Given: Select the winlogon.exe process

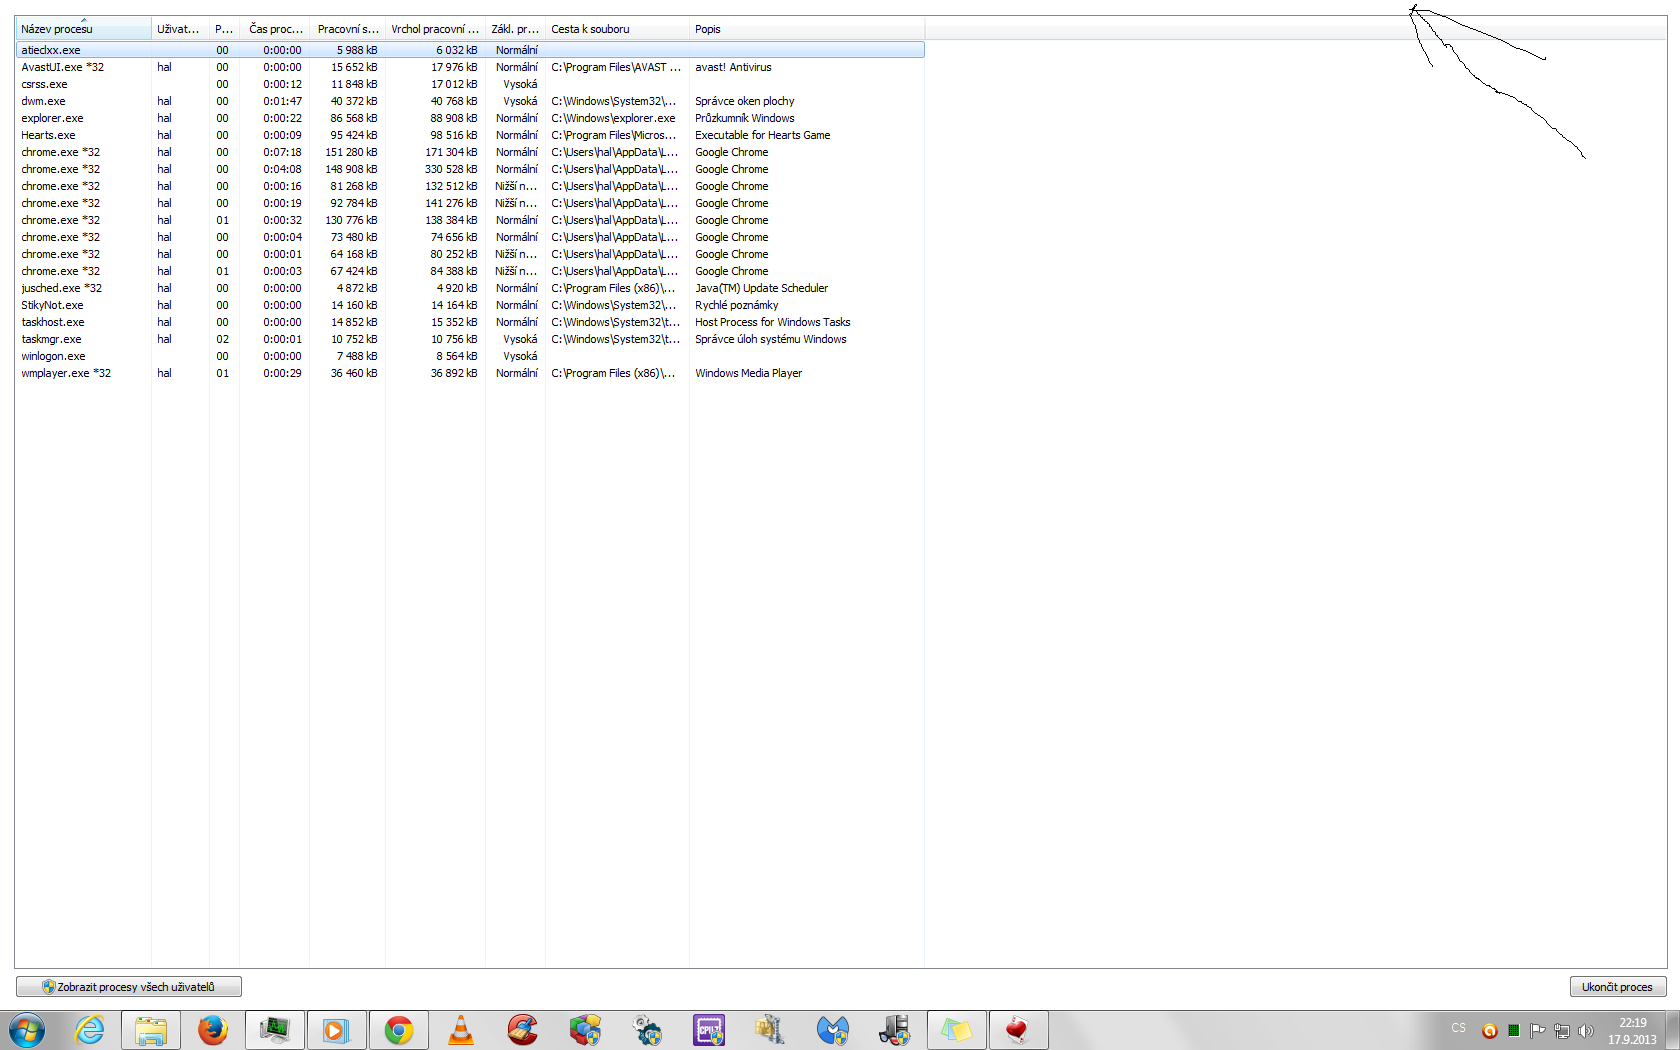Looking at the screenshot, I should click(469, 356).
